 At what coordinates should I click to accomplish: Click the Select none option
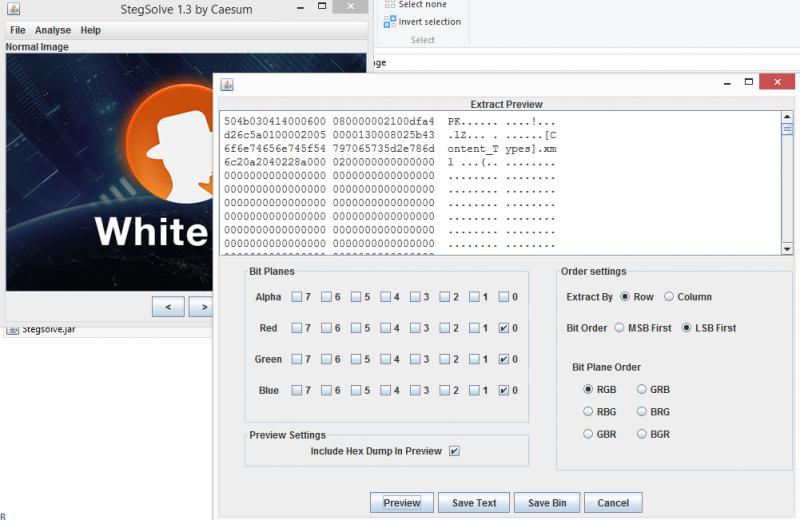[422, 4]
